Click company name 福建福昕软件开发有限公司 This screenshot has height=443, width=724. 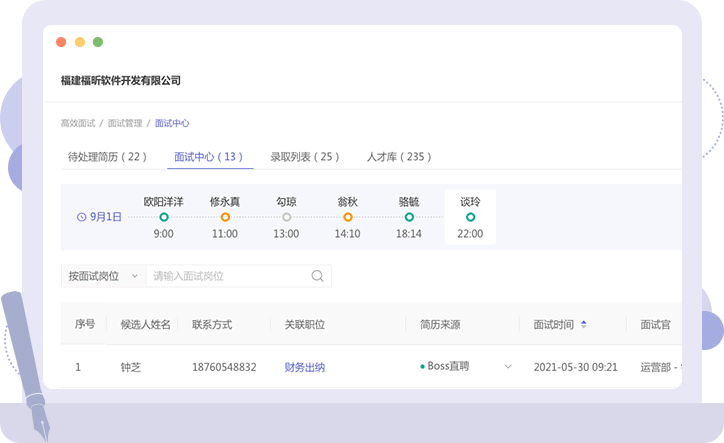click(121, 81)
